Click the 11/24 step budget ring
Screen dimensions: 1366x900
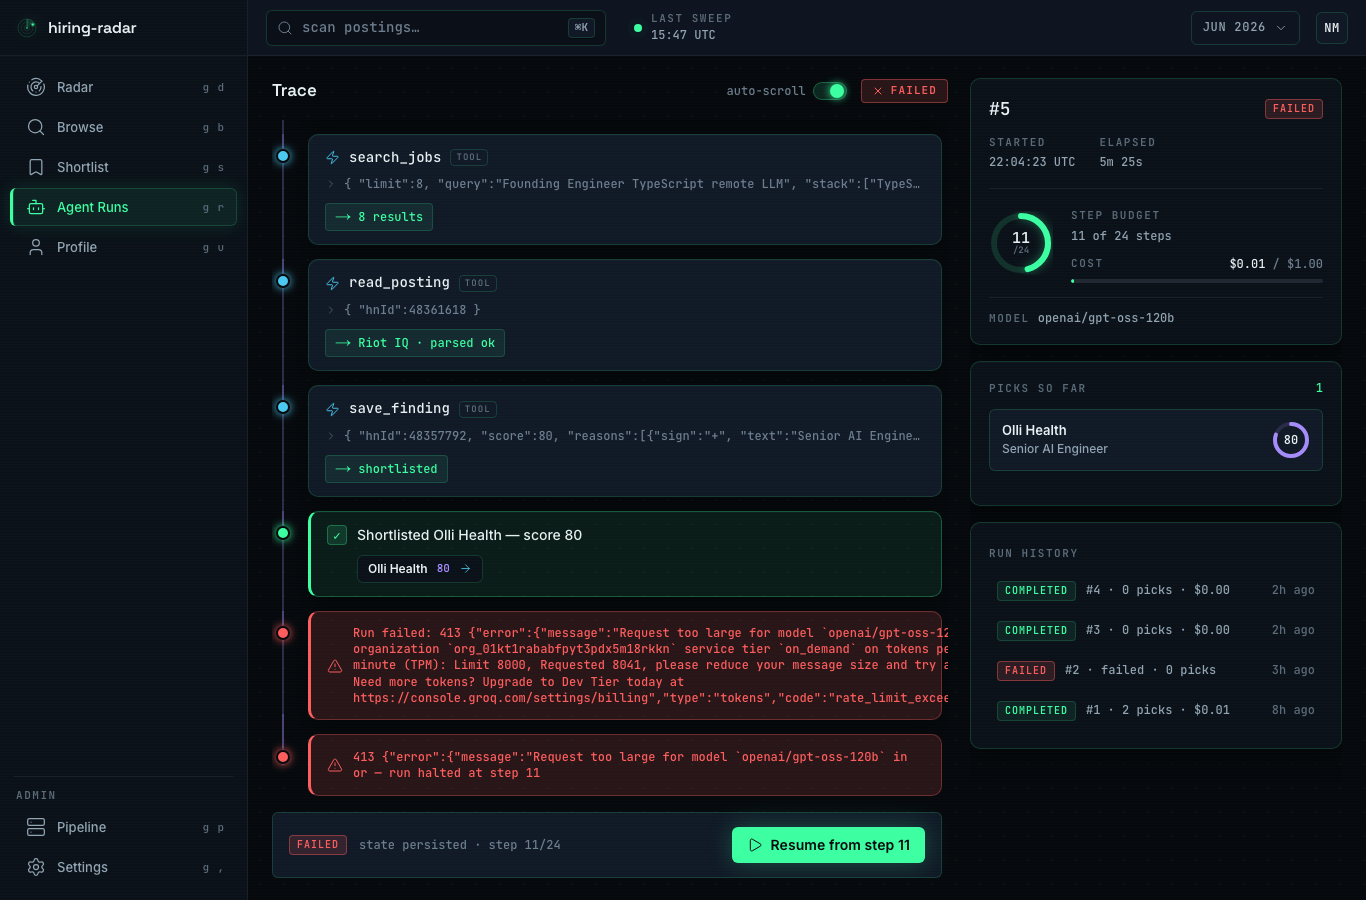tap(1021, 242)
